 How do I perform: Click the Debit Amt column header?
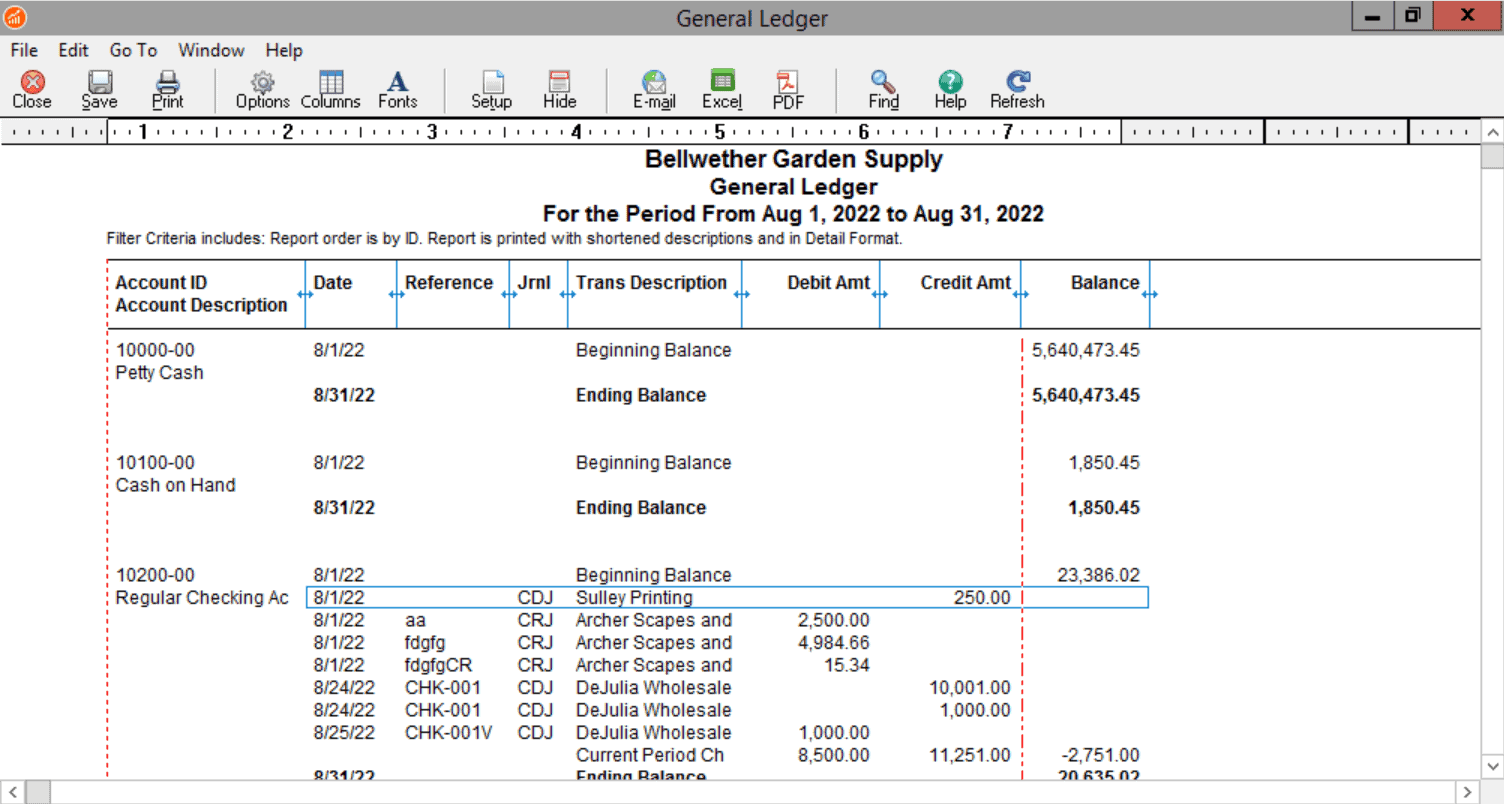pyautogui.click(x=828, y=283)
